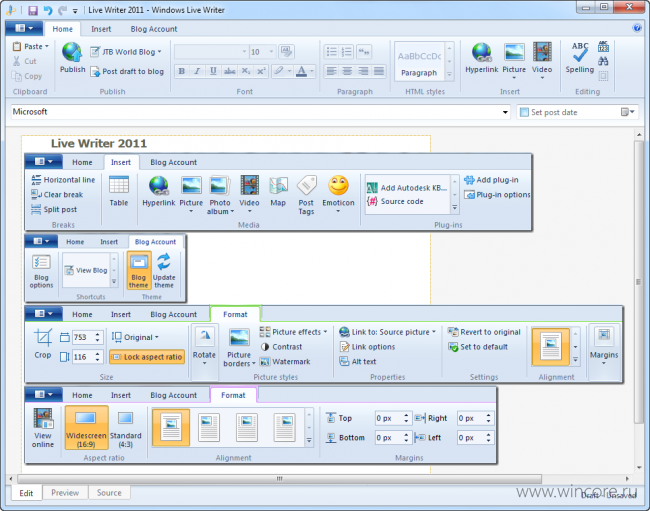Viewport: 650px width, 511px height.
Task: Click the Widescreen (16:9) option
Action: click(x=86, y=427)
